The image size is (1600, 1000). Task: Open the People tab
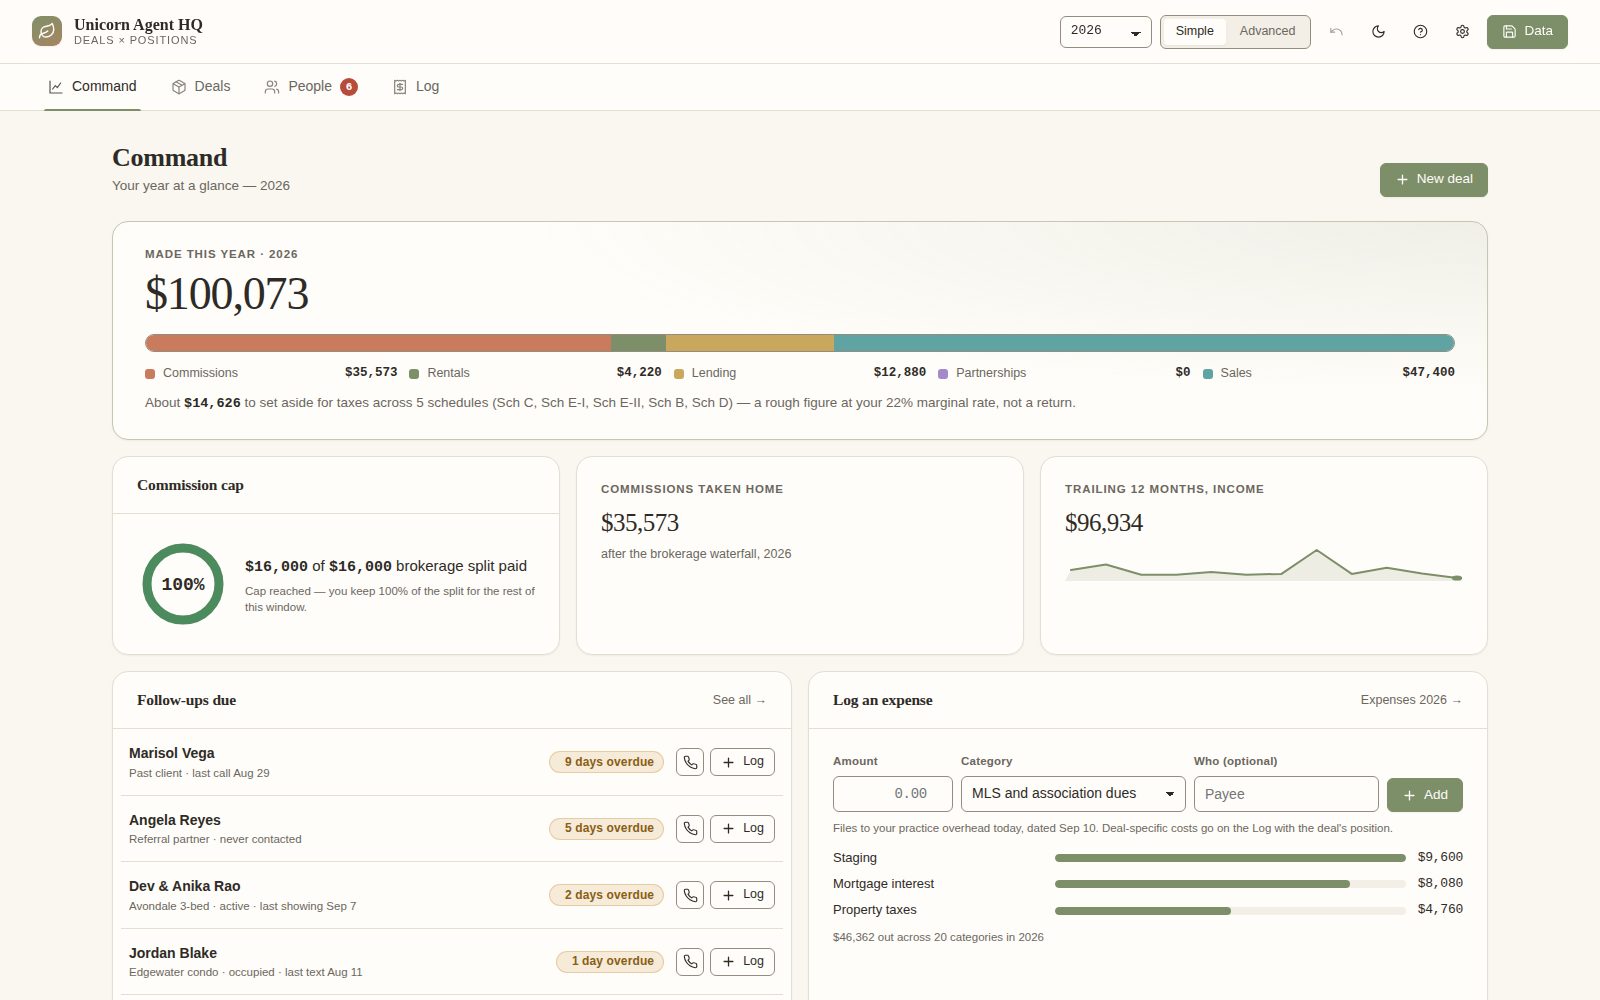(310, 87)
